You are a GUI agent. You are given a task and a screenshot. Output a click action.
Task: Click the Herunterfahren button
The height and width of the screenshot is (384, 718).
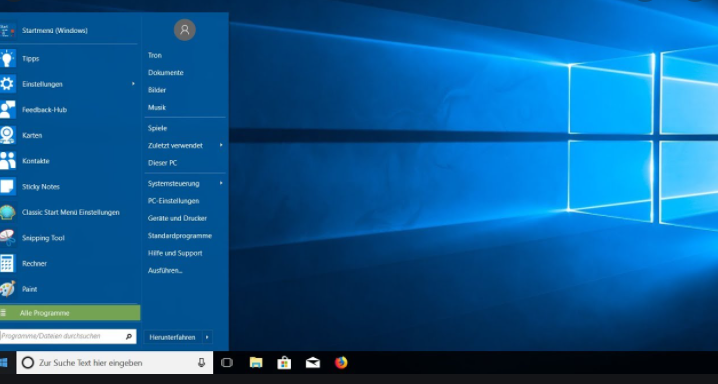pyautogui.click(x=173, y=337)
